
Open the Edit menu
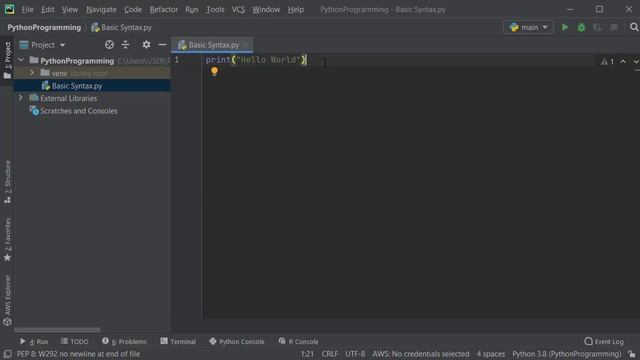tap(47, 9)
